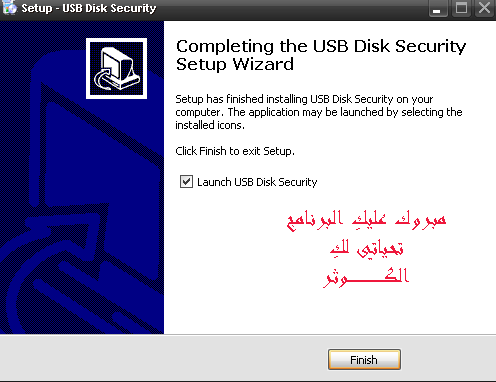This screenshot has height=382, width=496.
Task: Click the 'Completing the USB Disk Security' heading
Action: click(321, 46)
